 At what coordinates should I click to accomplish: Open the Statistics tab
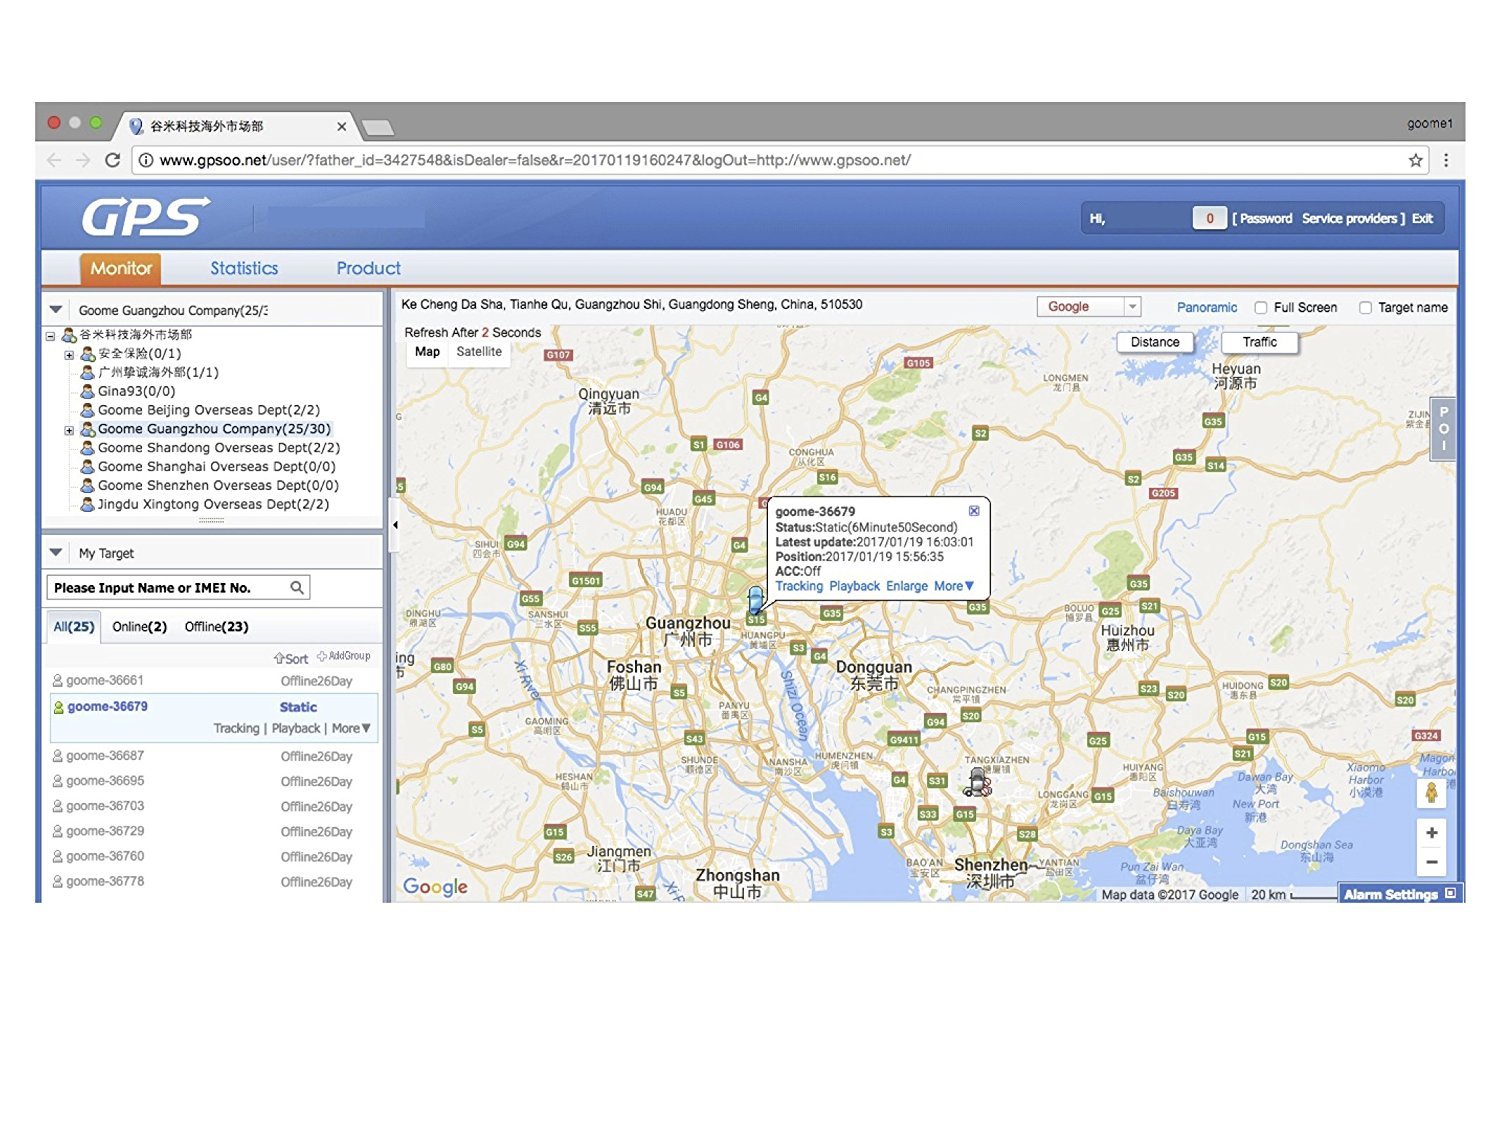(244, 268)
